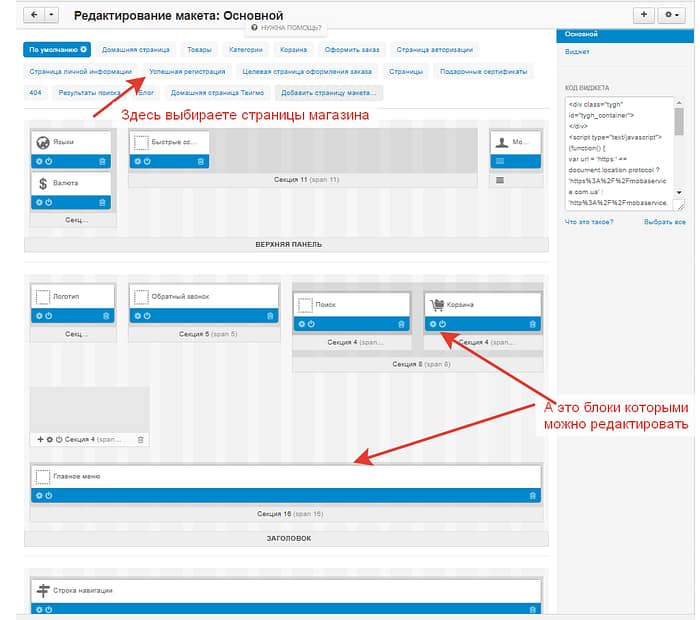This screenshot has height=620, width=700.
Task: Click the gear icon on Логотип block
Action: click(x=39, y=316)
